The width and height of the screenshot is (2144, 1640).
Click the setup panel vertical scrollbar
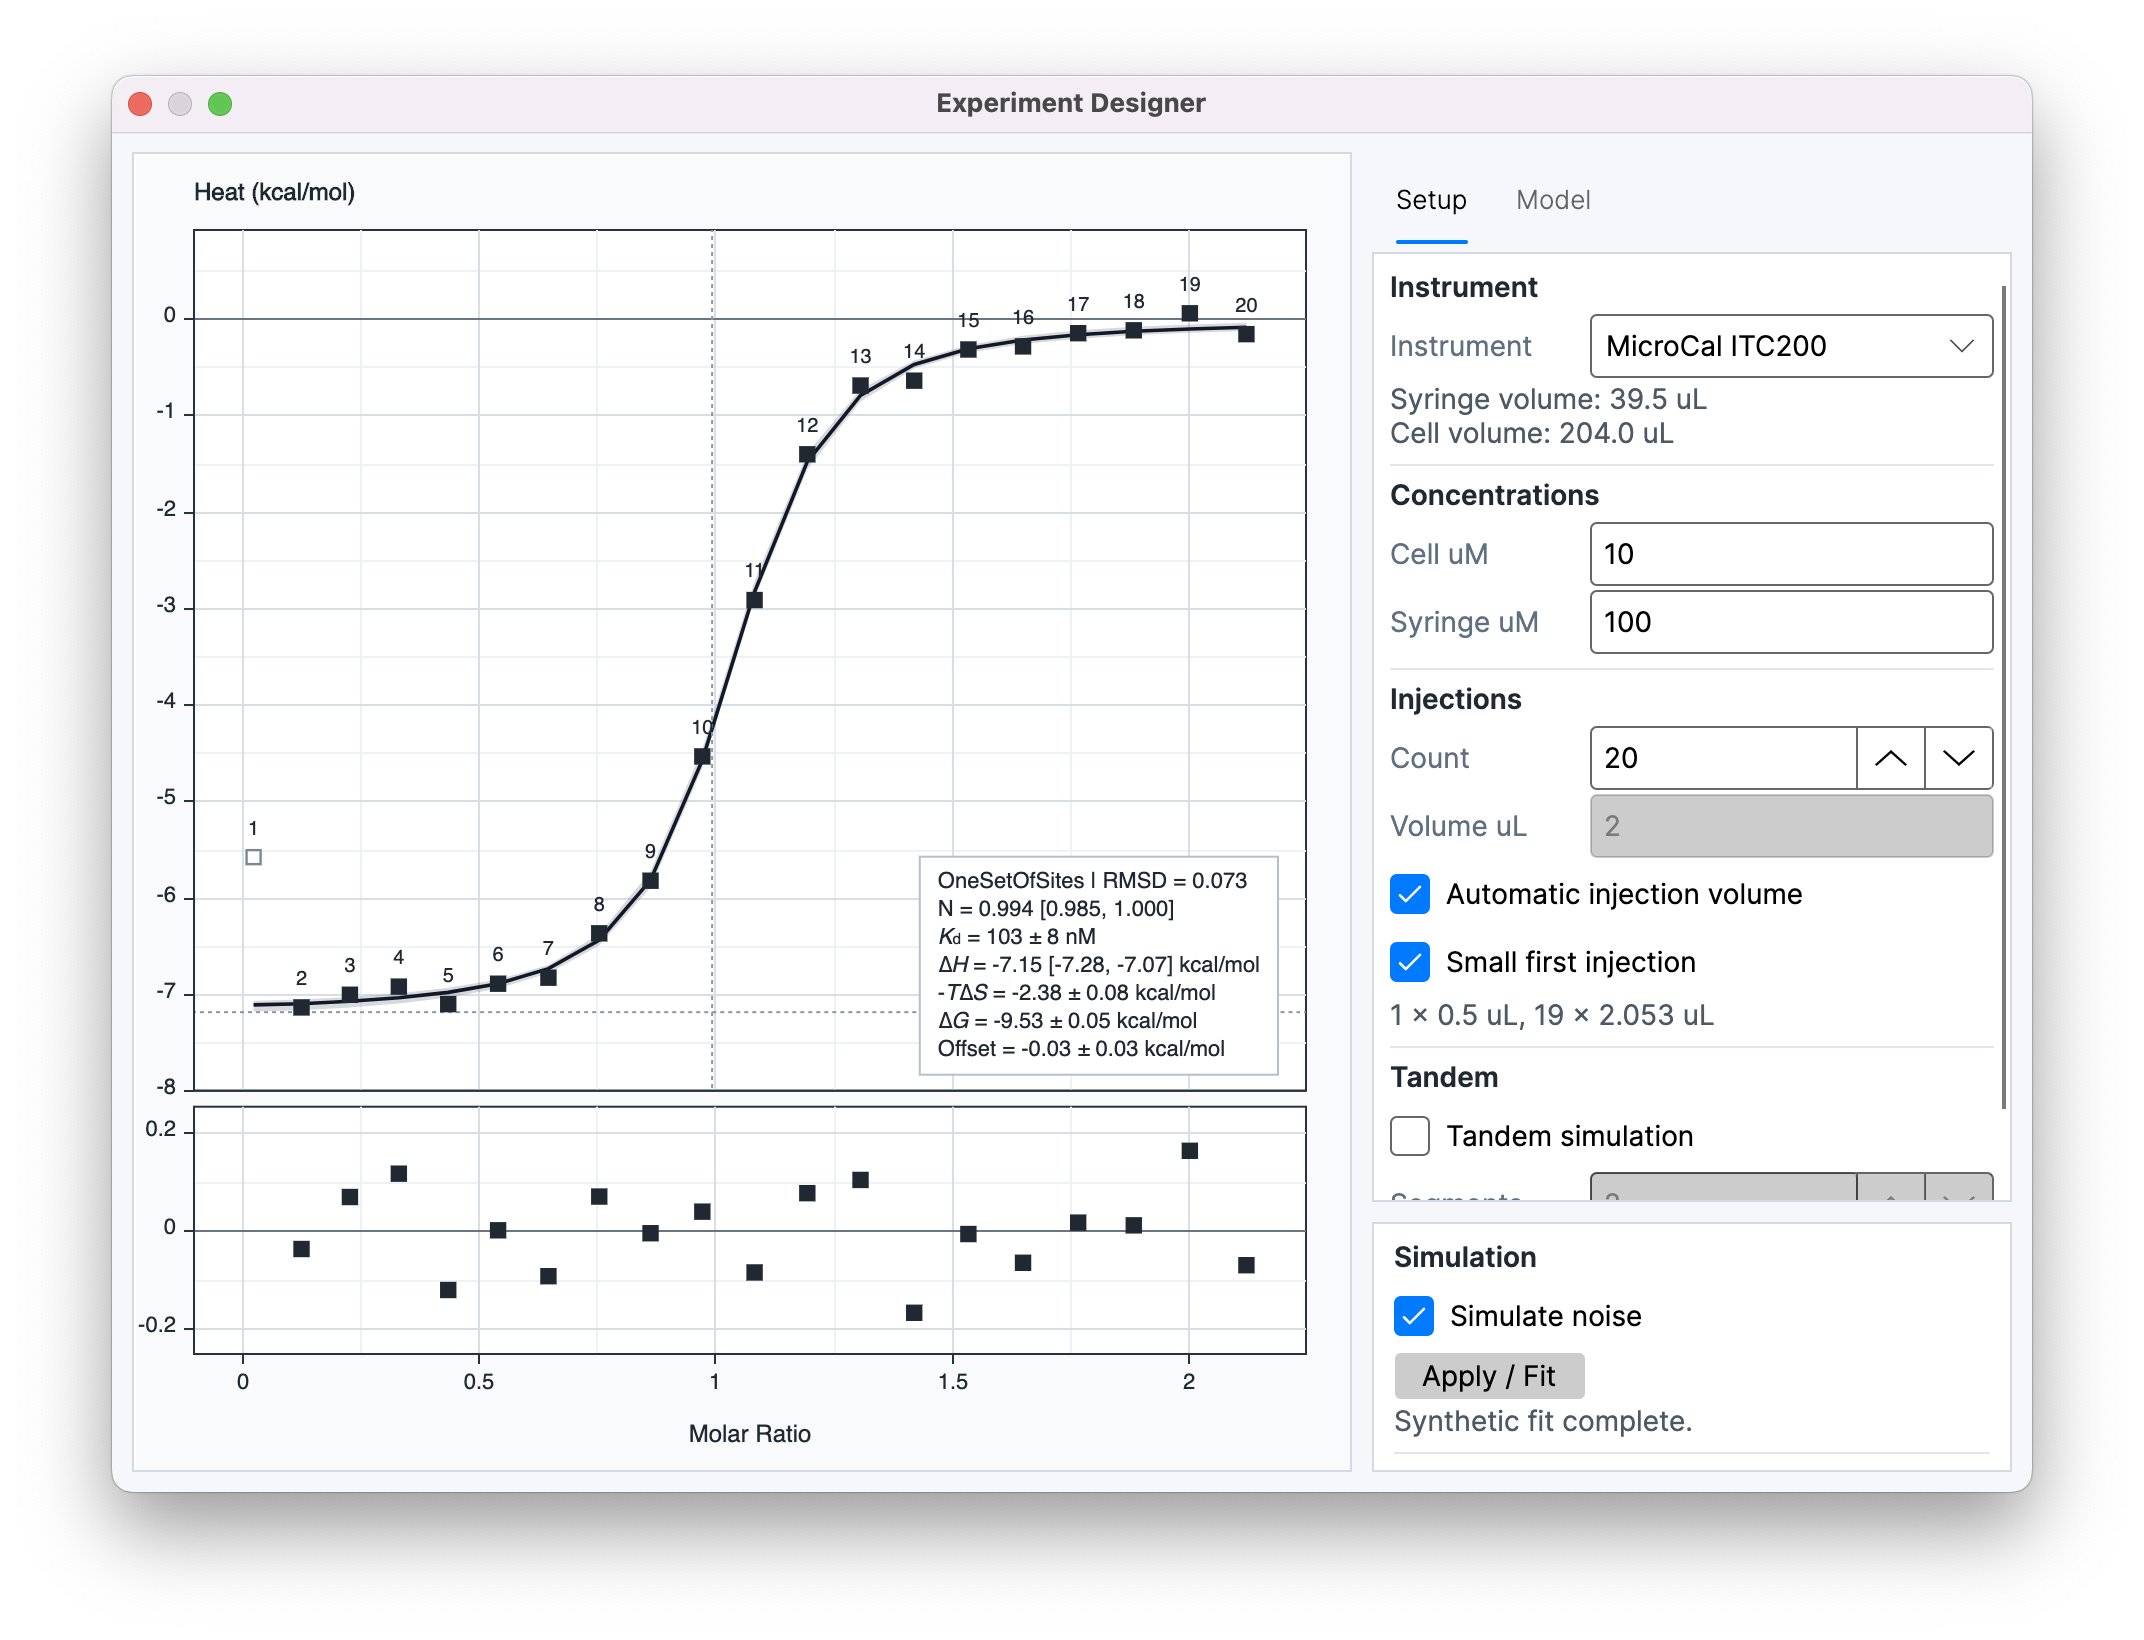pyautogui.click(x=2003, y=696)
